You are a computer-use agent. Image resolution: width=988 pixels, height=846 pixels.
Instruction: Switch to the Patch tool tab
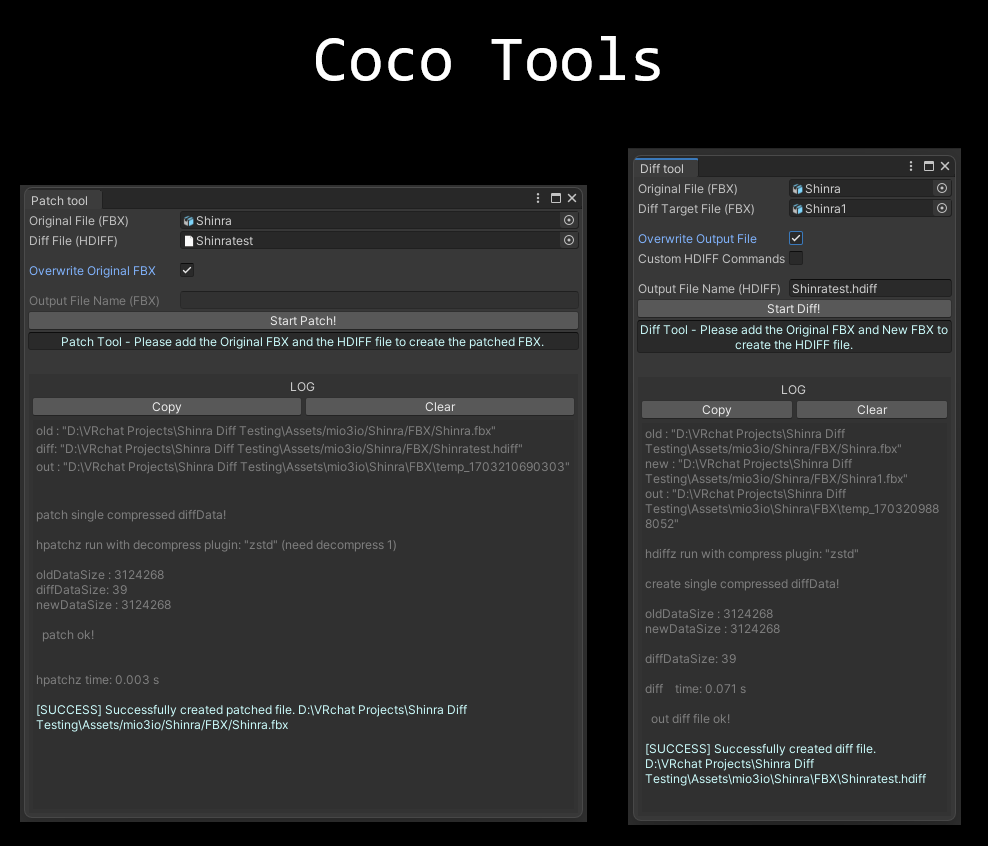click(61, 200)
